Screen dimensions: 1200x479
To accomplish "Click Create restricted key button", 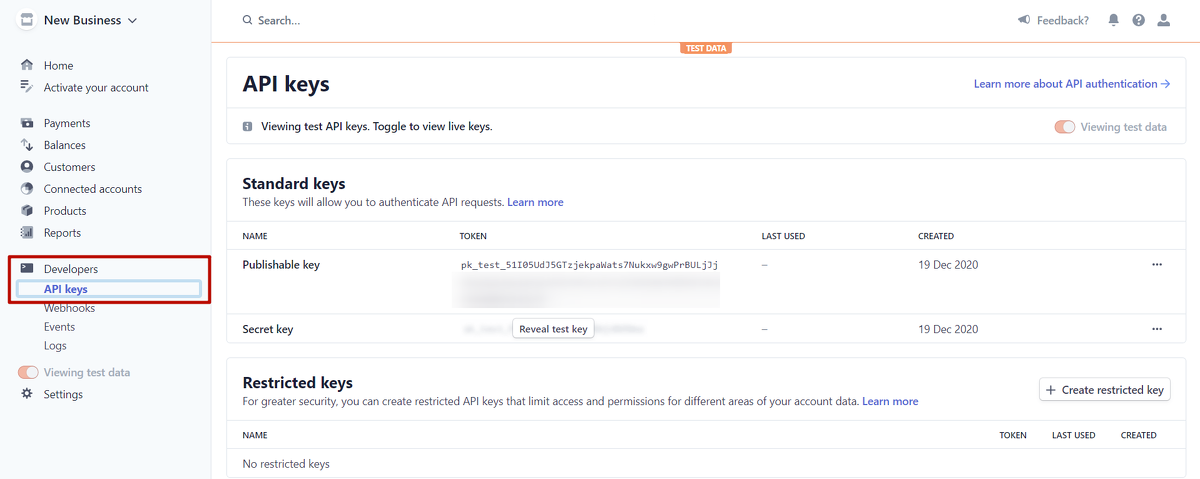I will click(x=1105, y=390).
